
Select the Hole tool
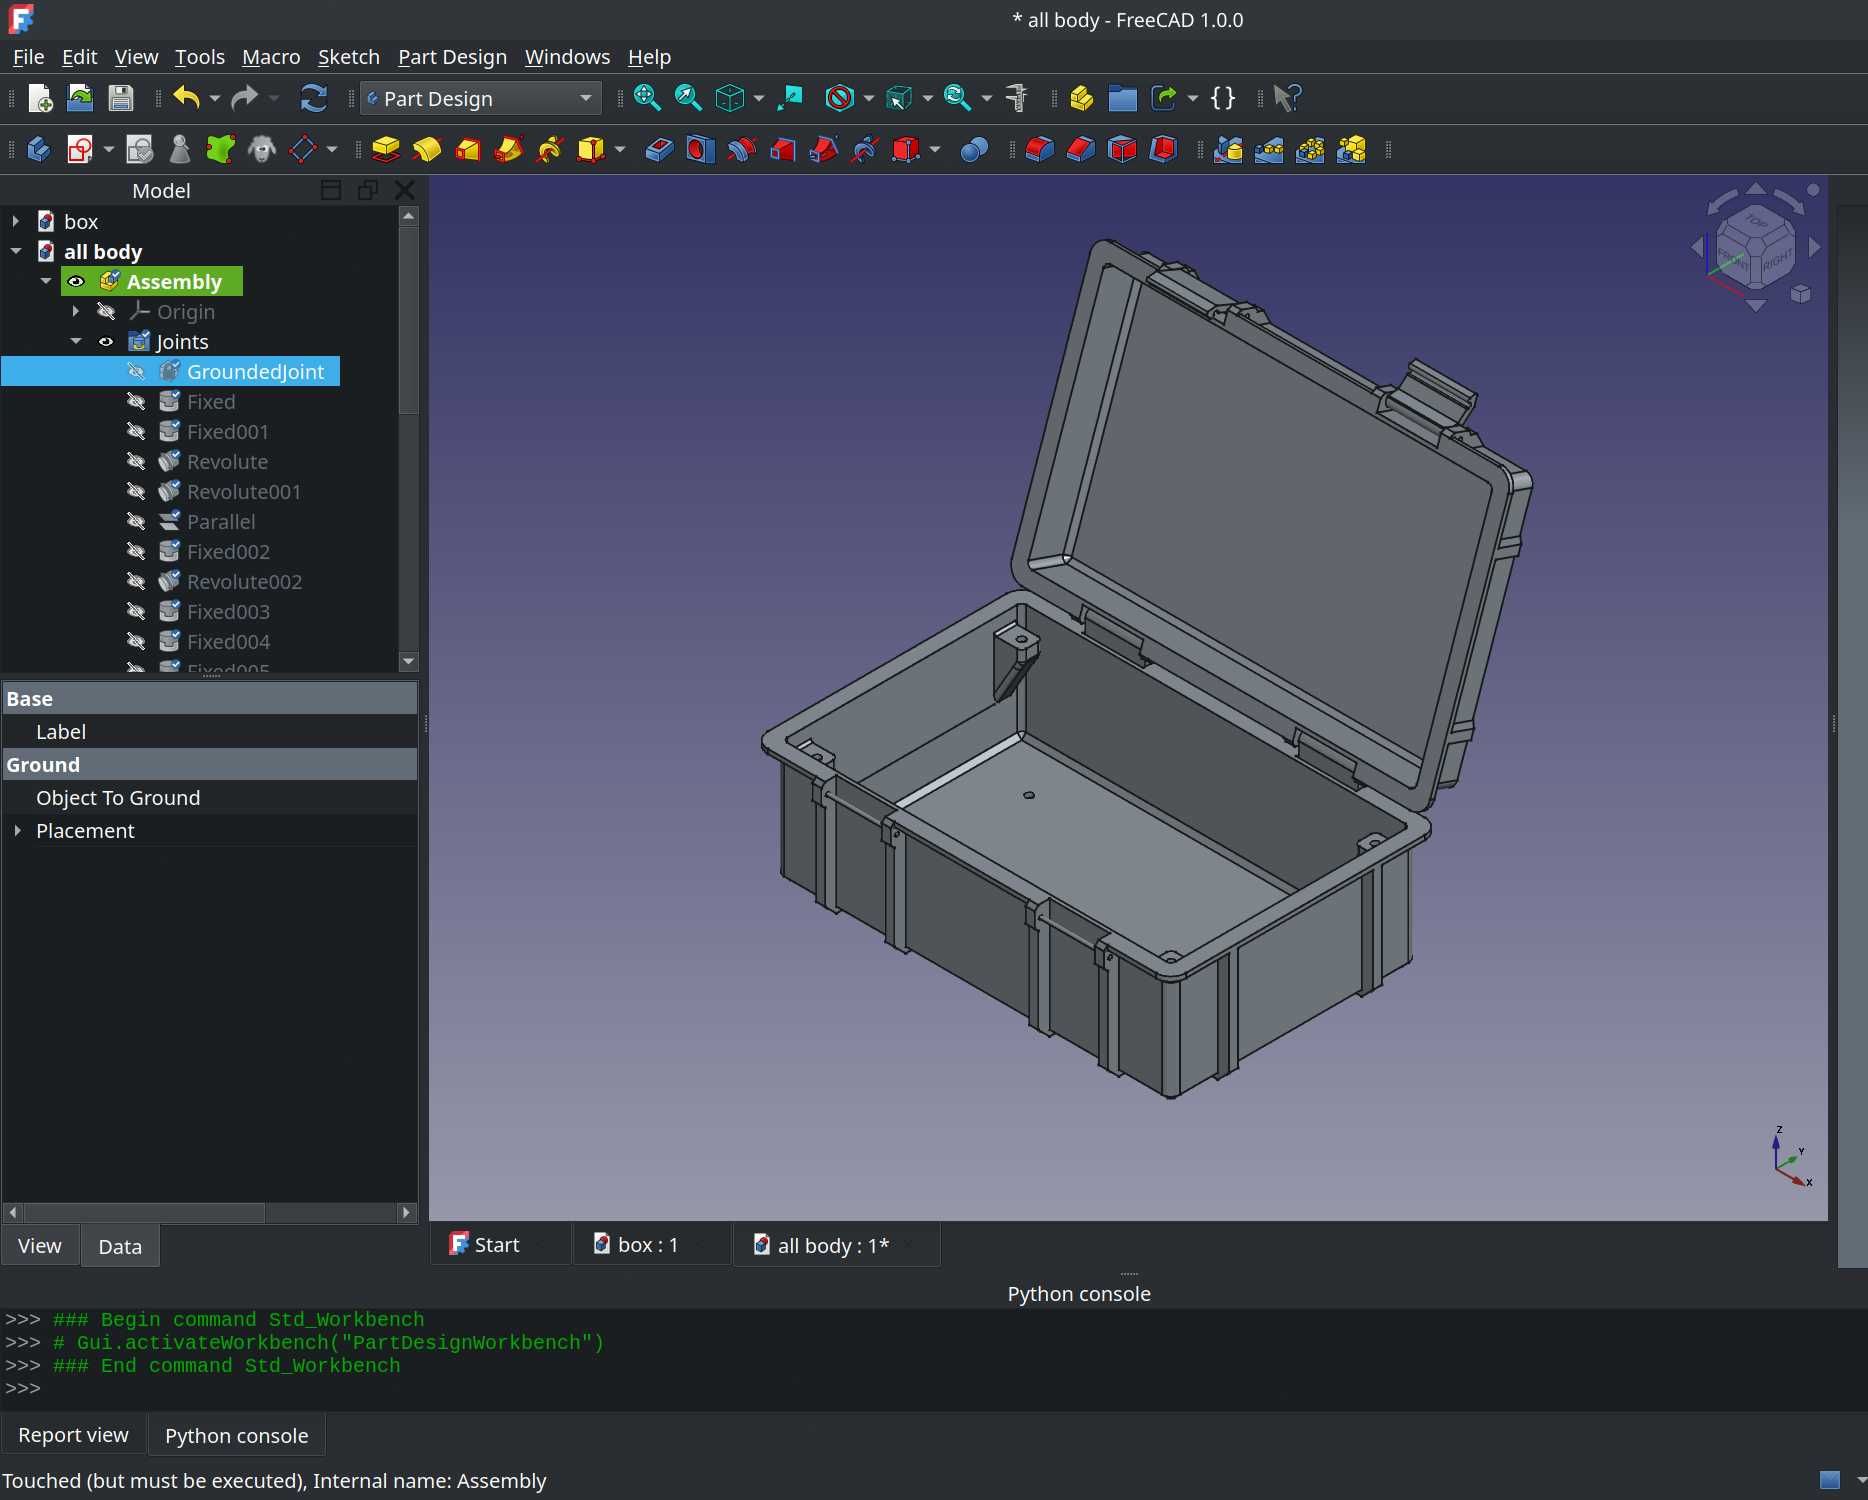[x=700, y=150]
